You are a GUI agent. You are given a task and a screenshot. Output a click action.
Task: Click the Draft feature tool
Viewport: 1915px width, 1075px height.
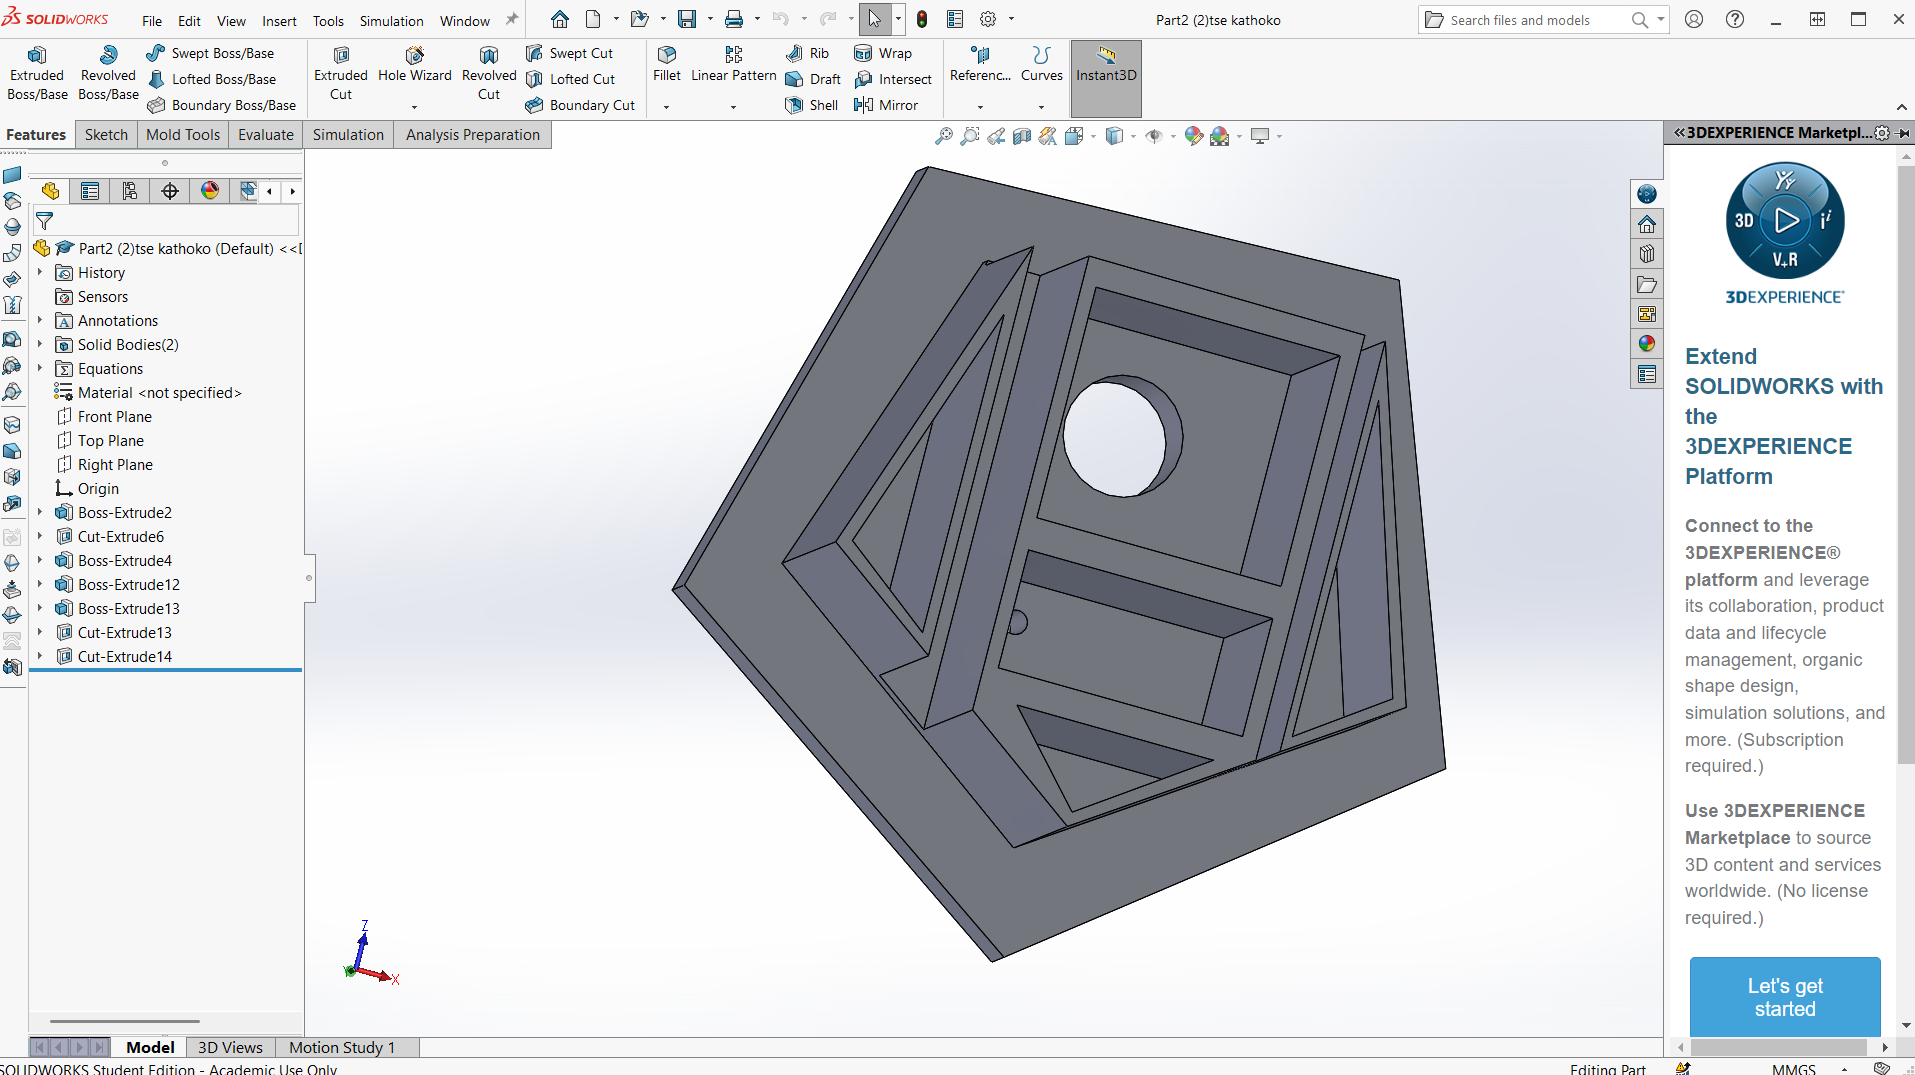pyautogui.click(x=813, y=79)
